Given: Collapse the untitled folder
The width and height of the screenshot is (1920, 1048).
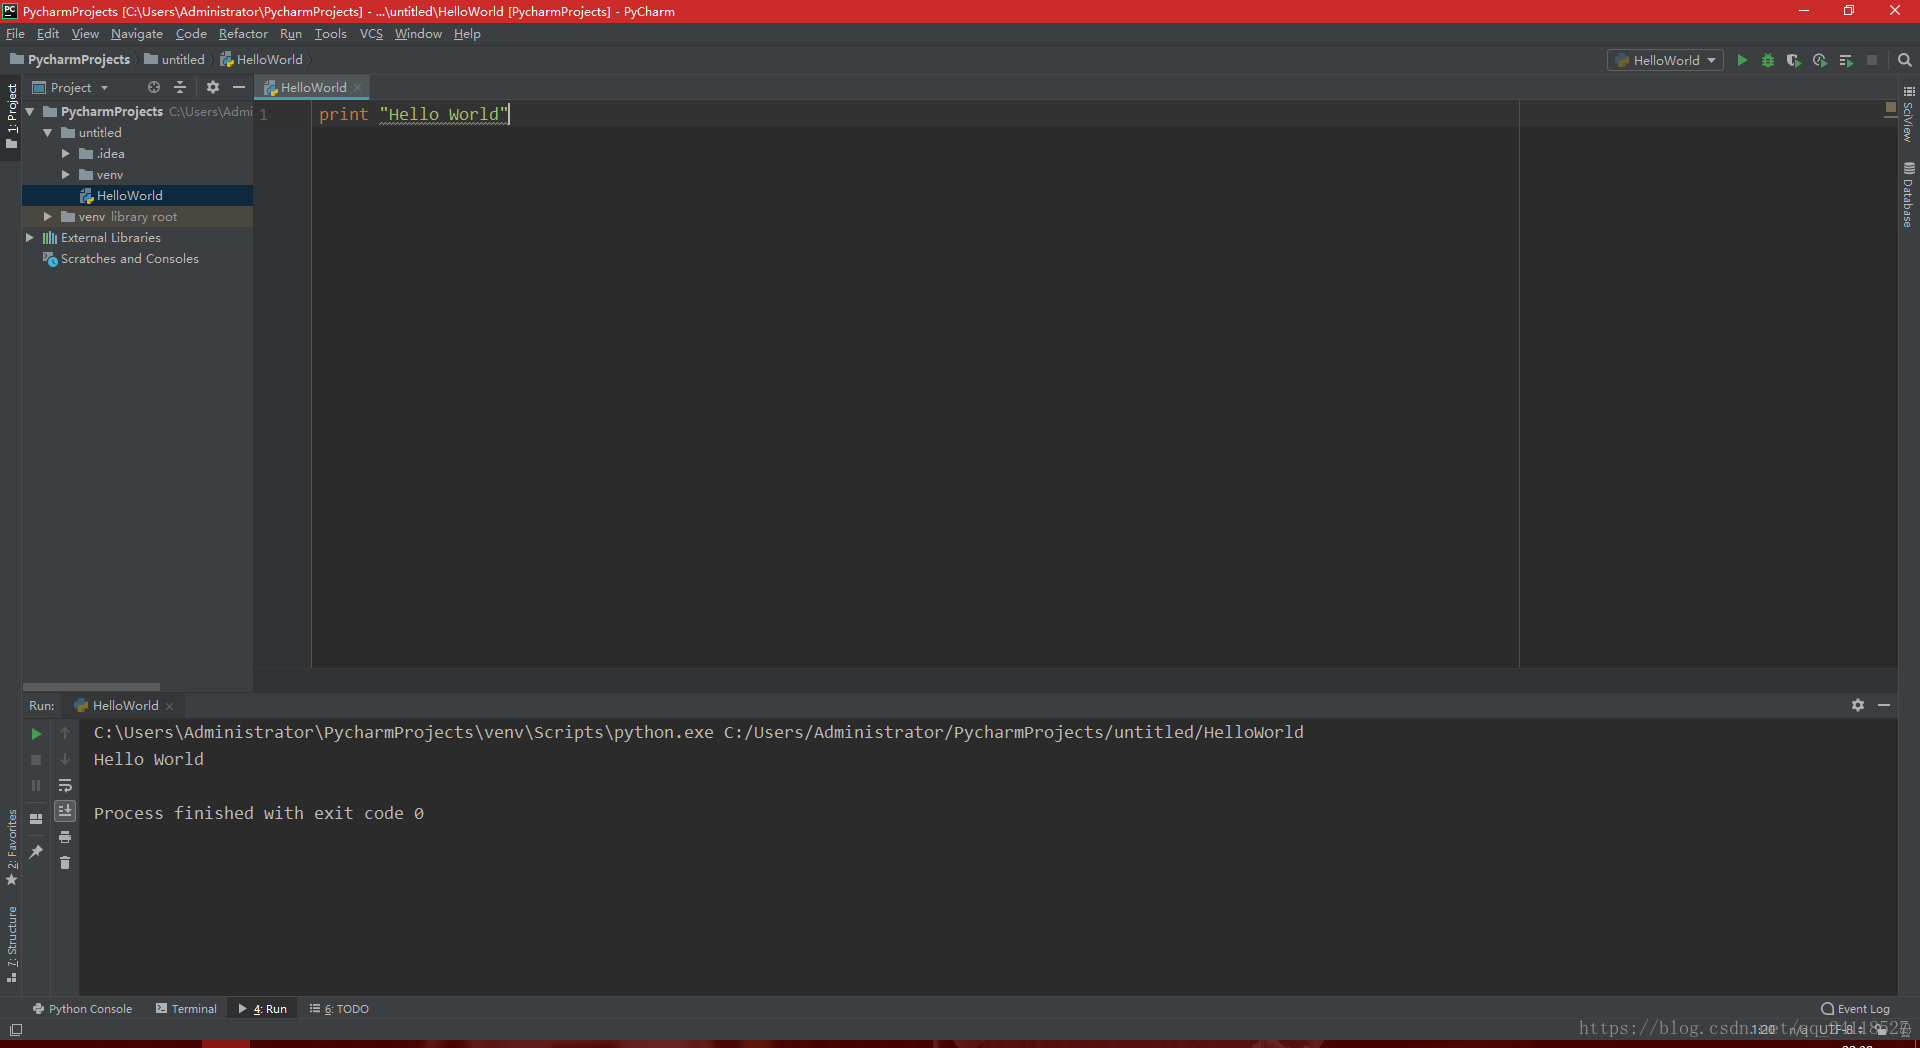Looking at the screenshot, I should coord(47,133).
